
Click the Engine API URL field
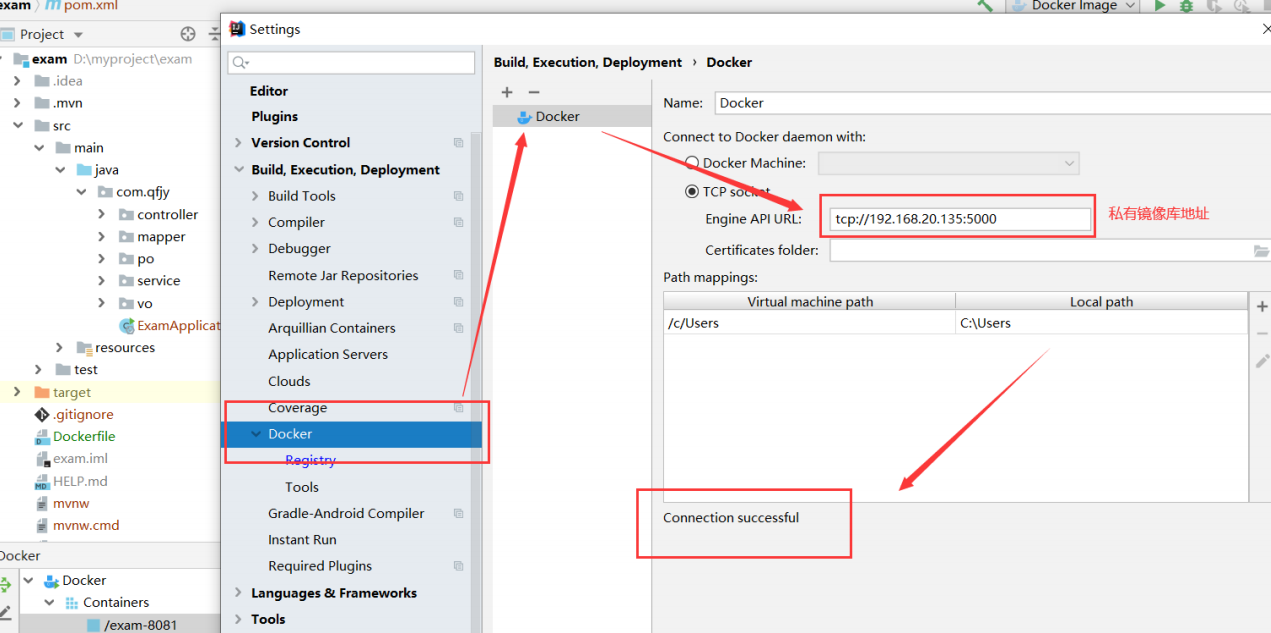960,219
